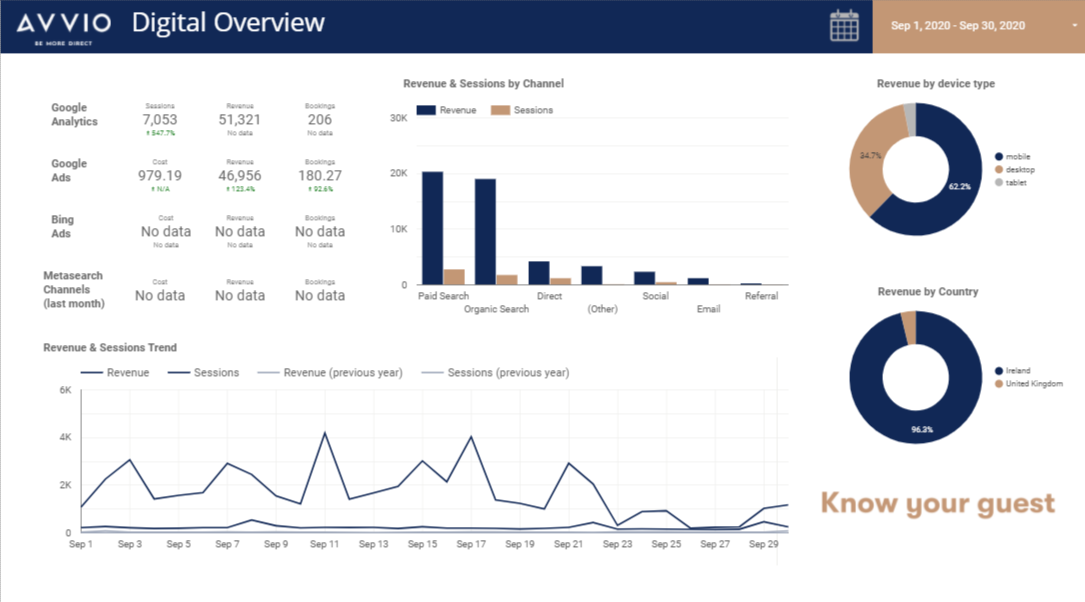Click the Google Analytics Sessions 7,053 scorecard

[x=160, y=119]
